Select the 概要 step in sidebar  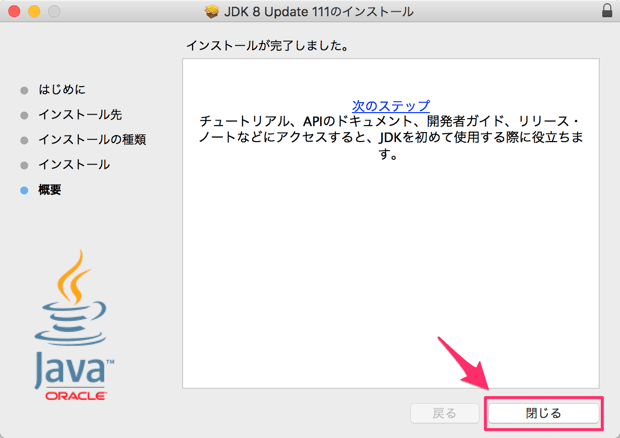point(50,190)
